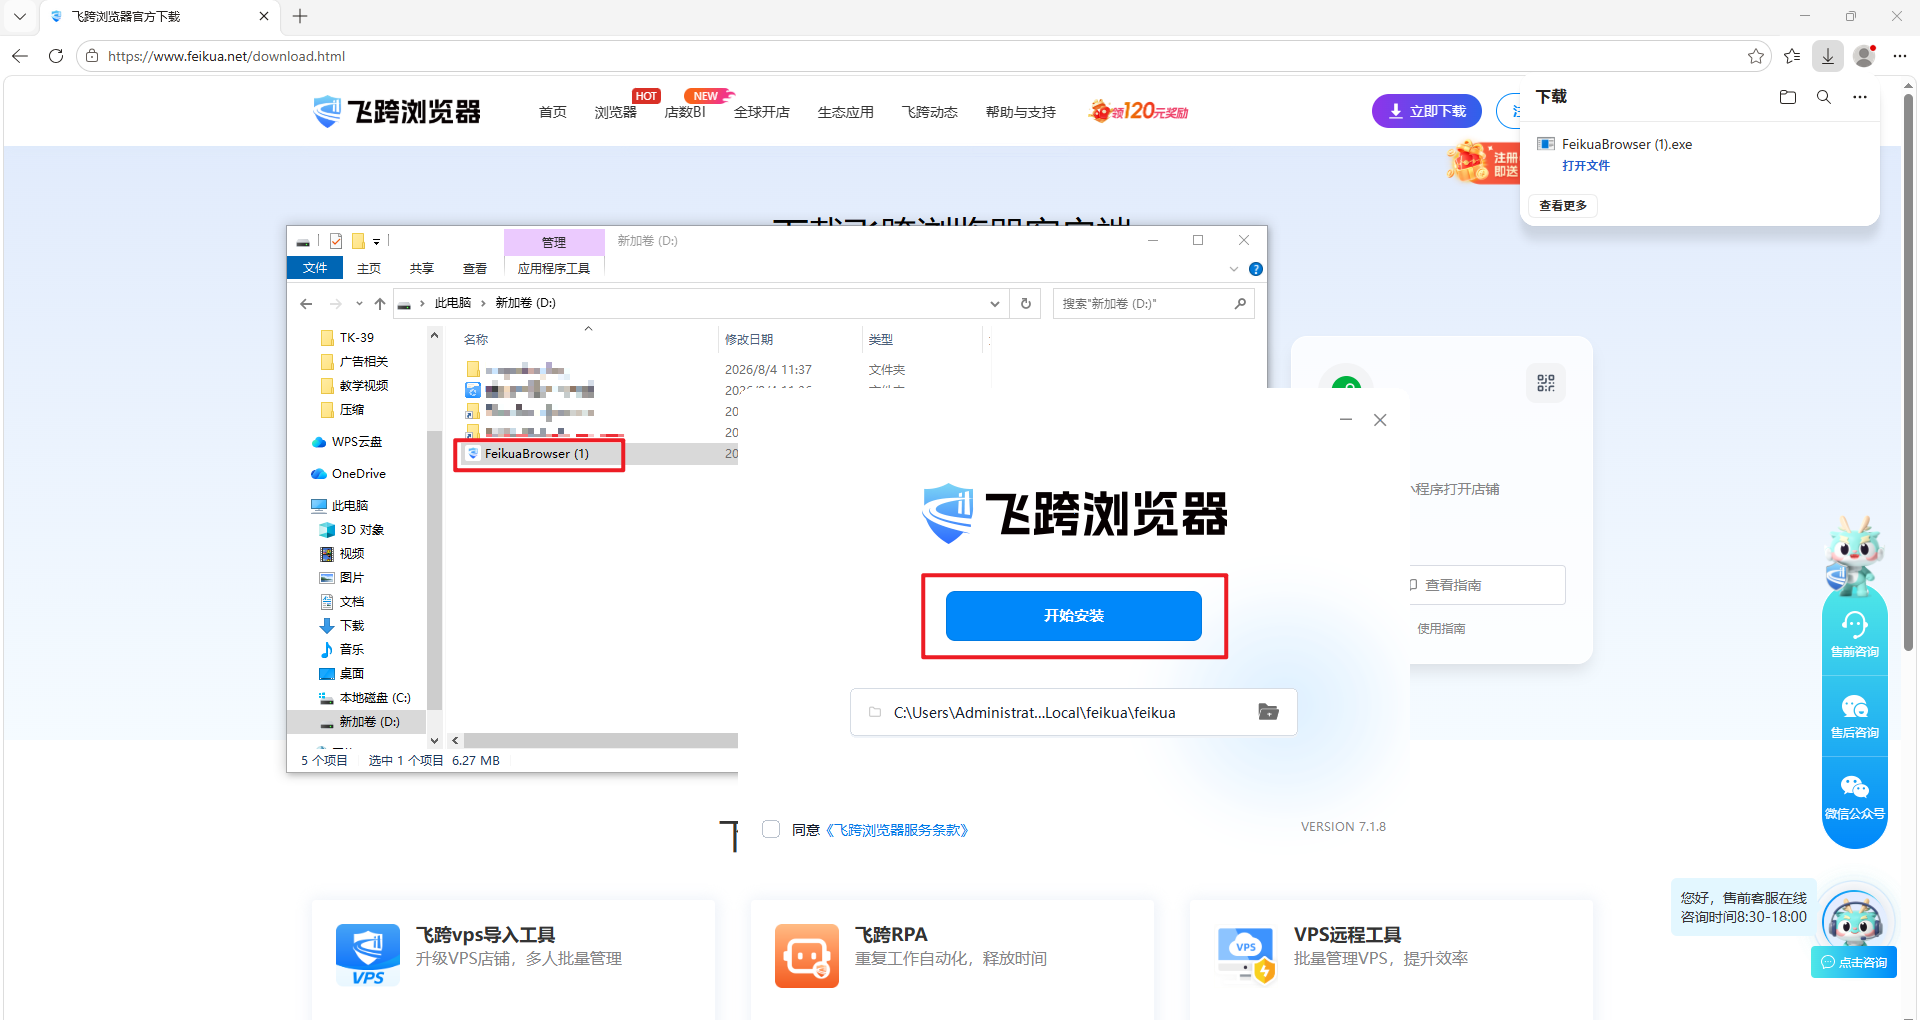Search downloads with the magnifier icon
This screenshot has height=1020, width=1920.
coord(1824,97)
